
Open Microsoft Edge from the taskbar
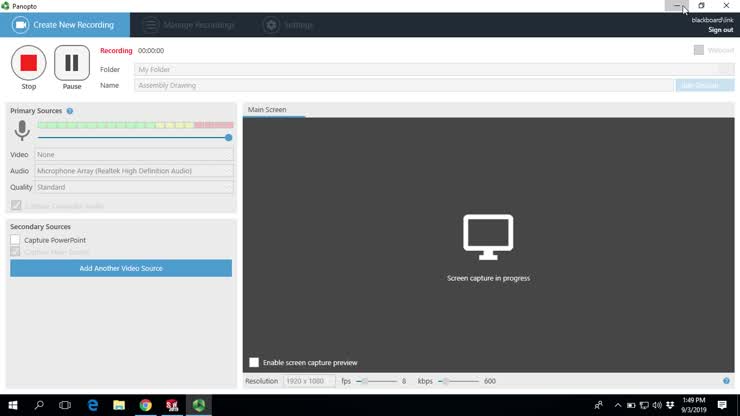pos(92,405)
